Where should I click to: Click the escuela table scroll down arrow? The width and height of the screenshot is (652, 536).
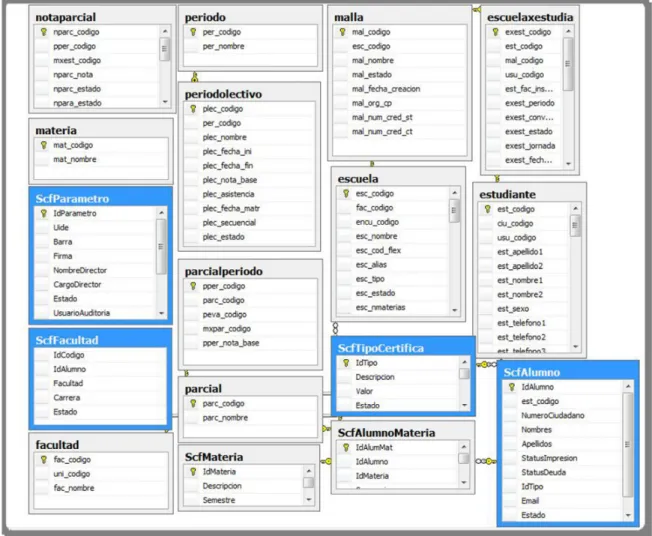454,310
